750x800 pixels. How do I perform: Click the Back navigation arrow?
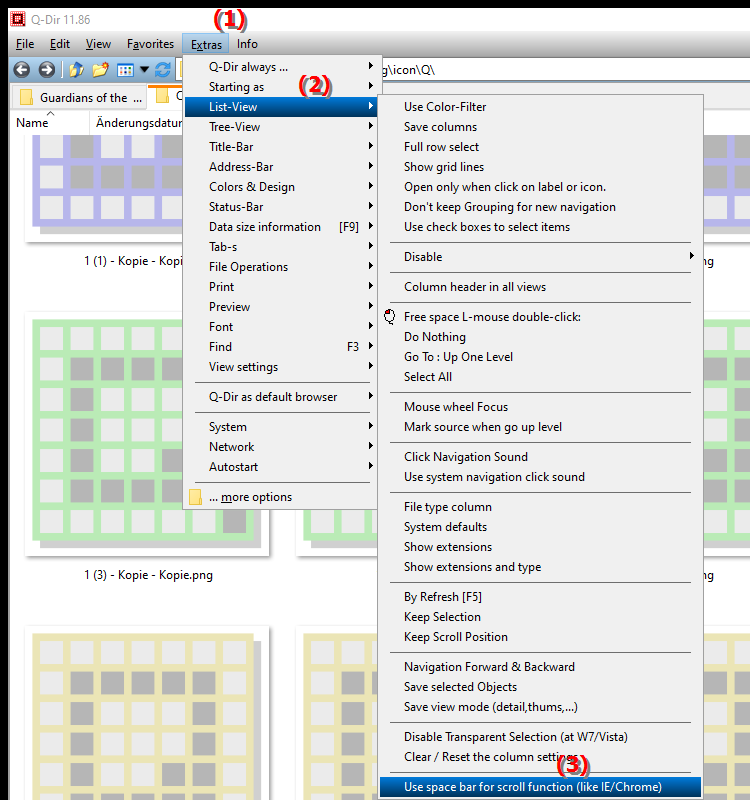click(21, 69)
